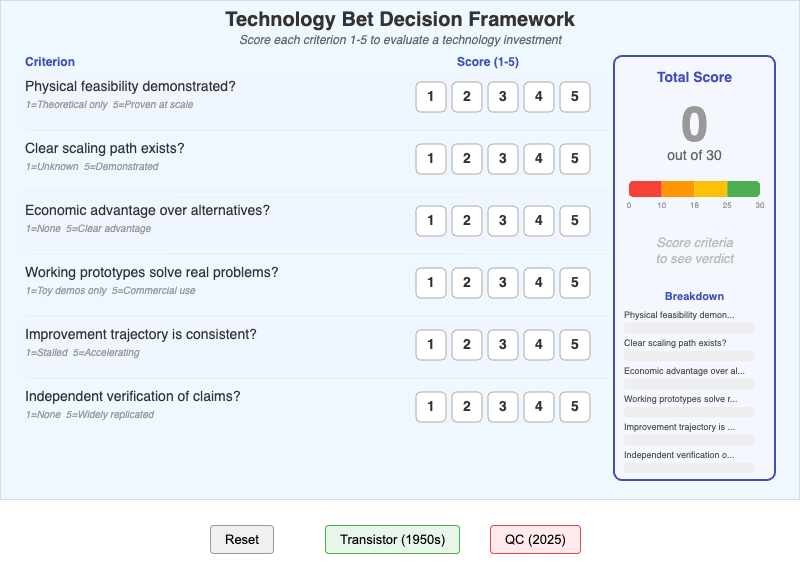Screen dimensions: 800x582
Task: Score 5 for working prototypes solve real problems
Action: click(575, 283)
